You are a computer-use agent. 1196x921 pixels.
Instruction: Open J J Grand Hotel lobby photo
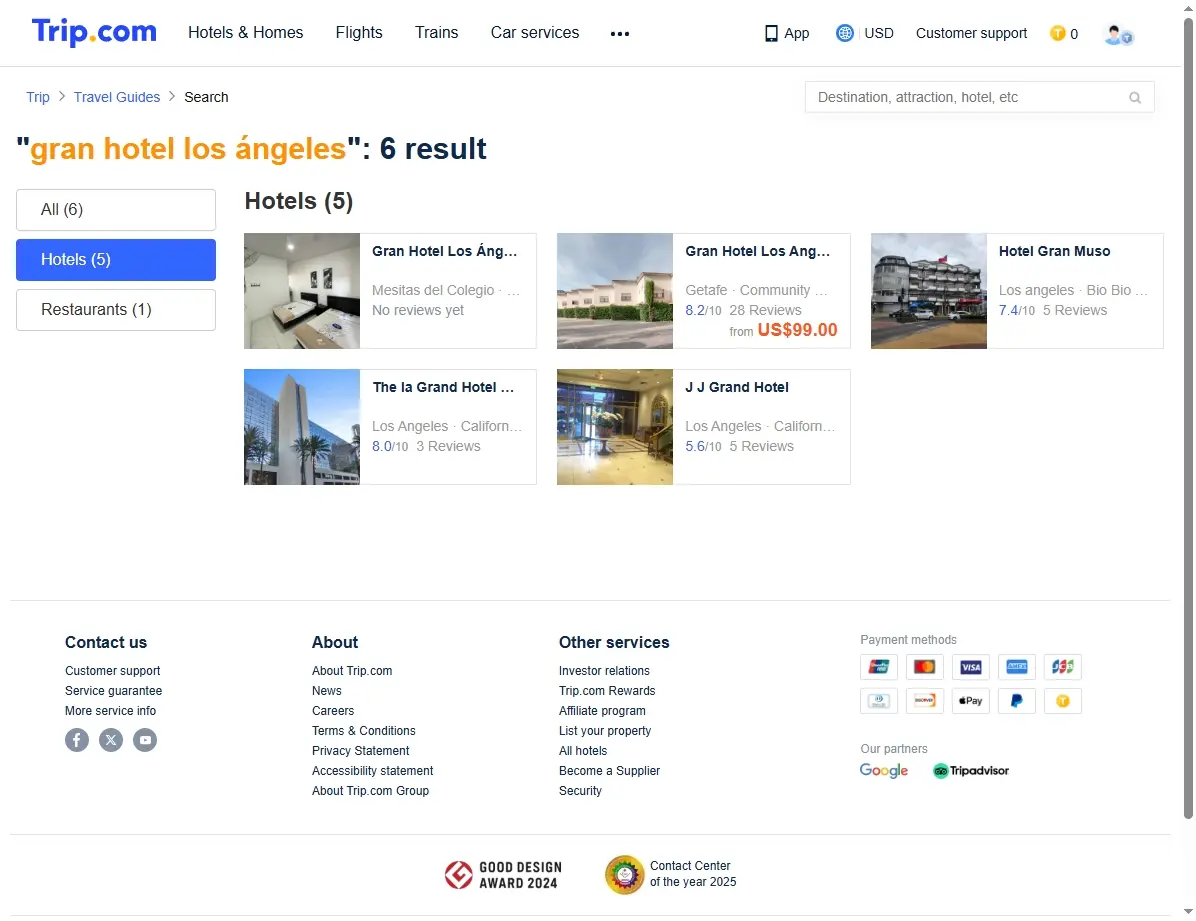point(615,427)
